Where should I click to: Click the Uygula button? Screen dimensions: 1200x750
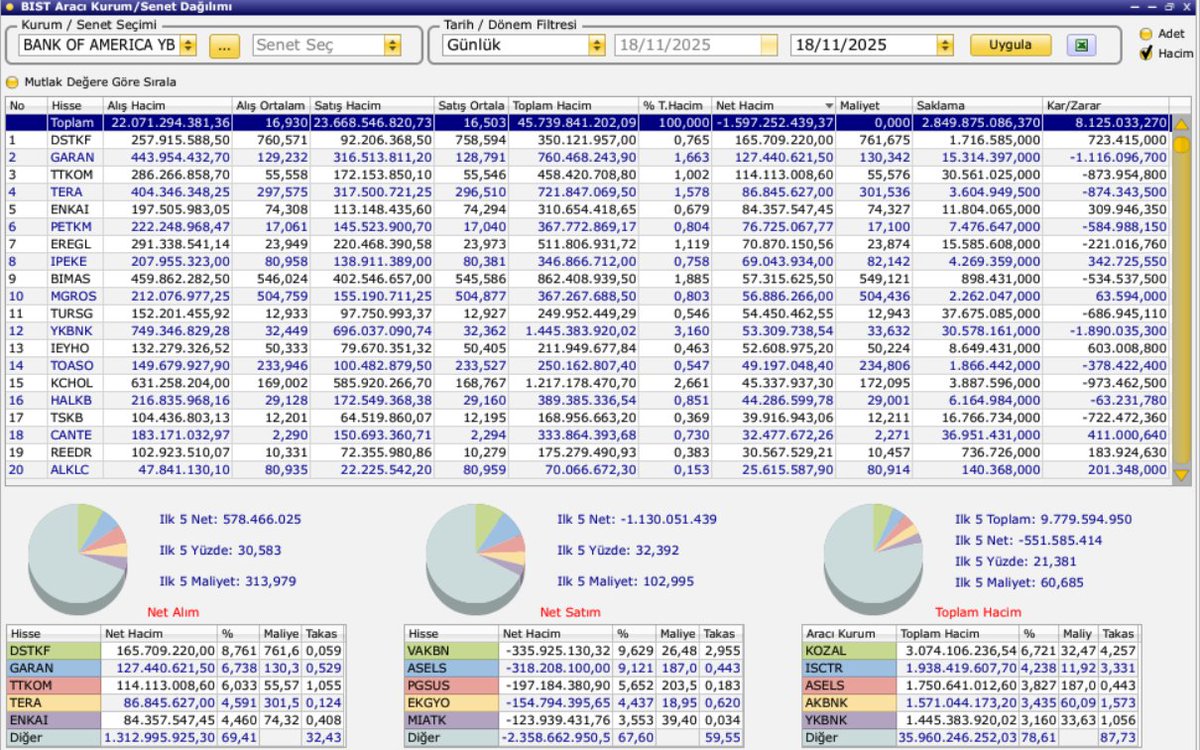(1011, 45)
